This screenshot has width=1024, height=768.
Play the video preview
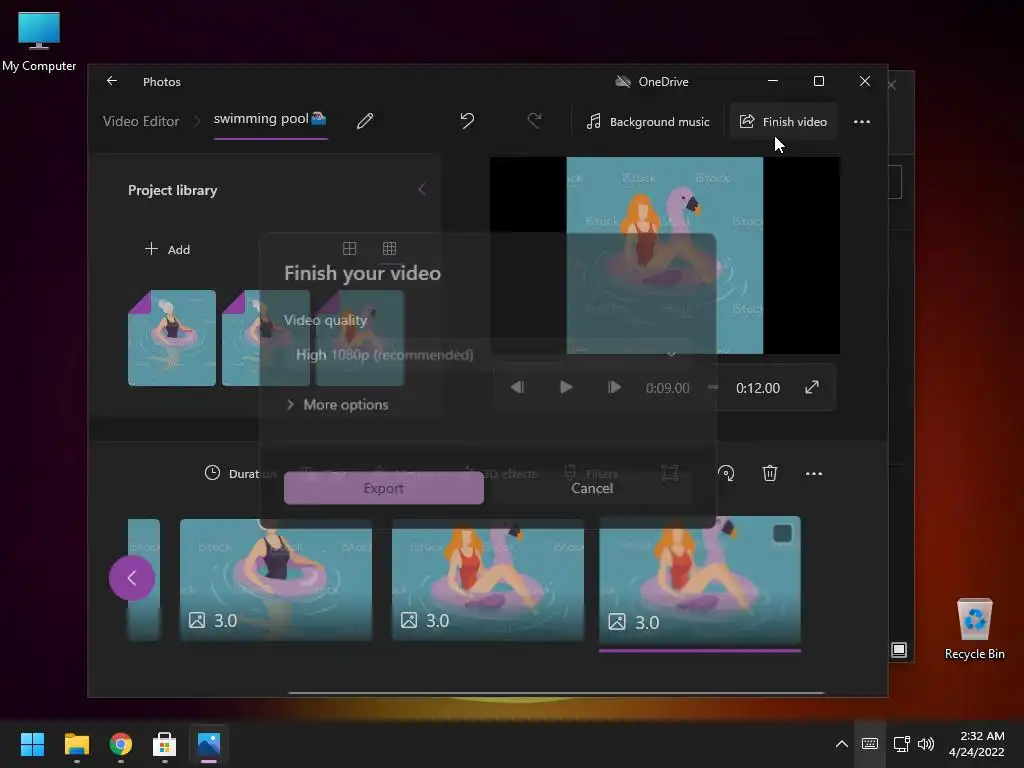(x=566, y=387)
